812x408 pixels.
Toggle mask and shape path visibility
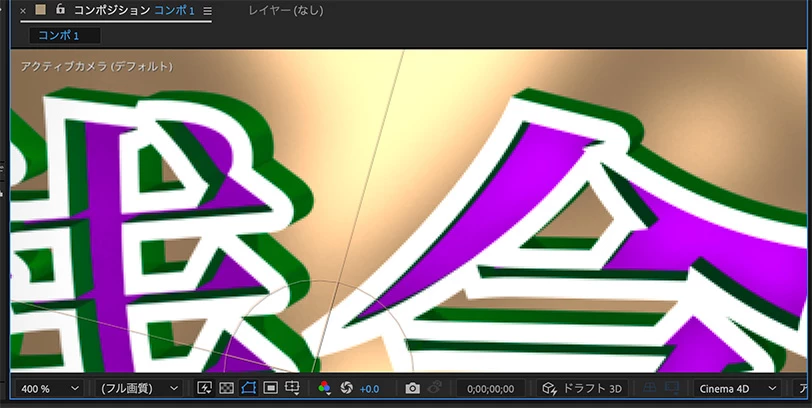click(249, 388)
